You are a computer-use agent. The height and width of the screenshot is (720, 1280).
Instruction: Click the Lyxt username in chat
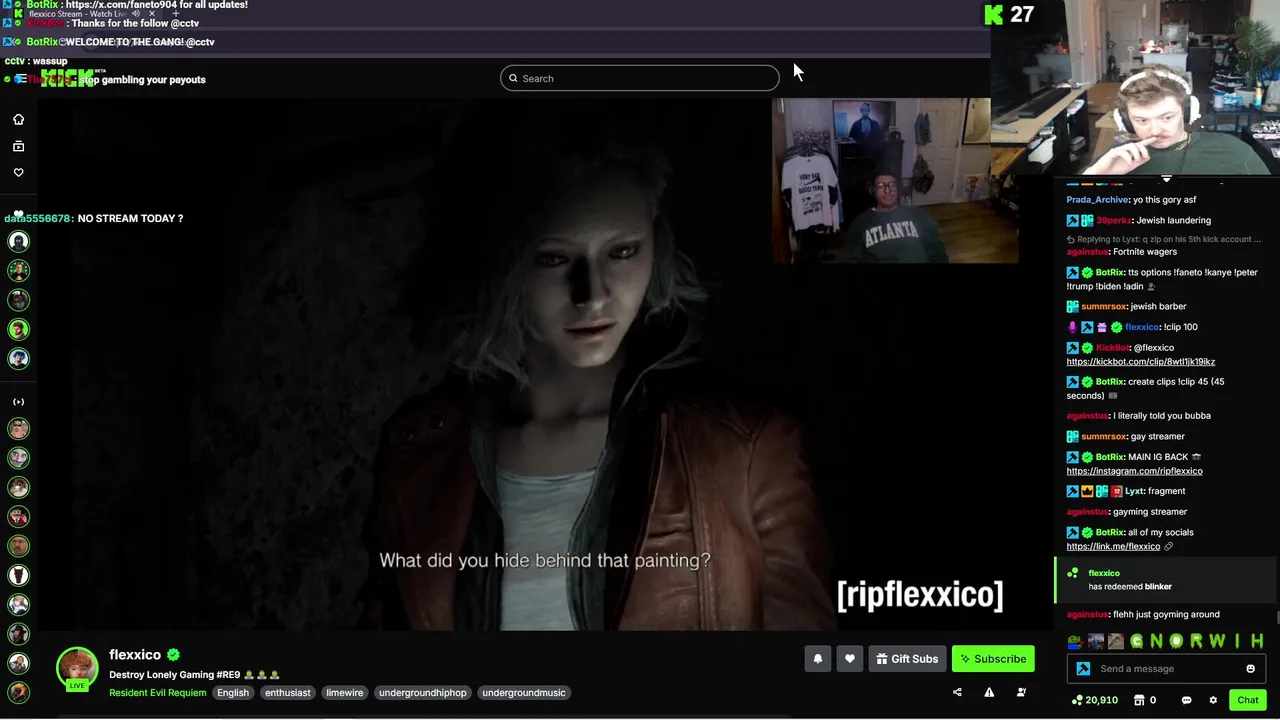[1134, 491]
